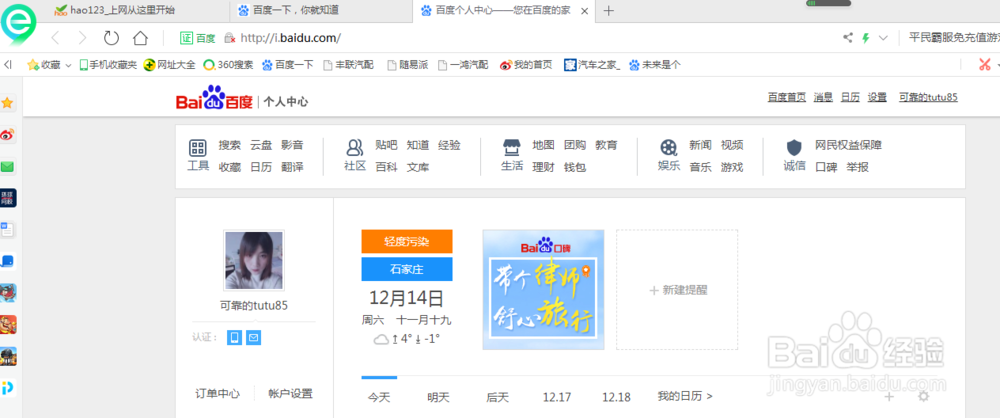Click phone verification icon

coord(235,338)
